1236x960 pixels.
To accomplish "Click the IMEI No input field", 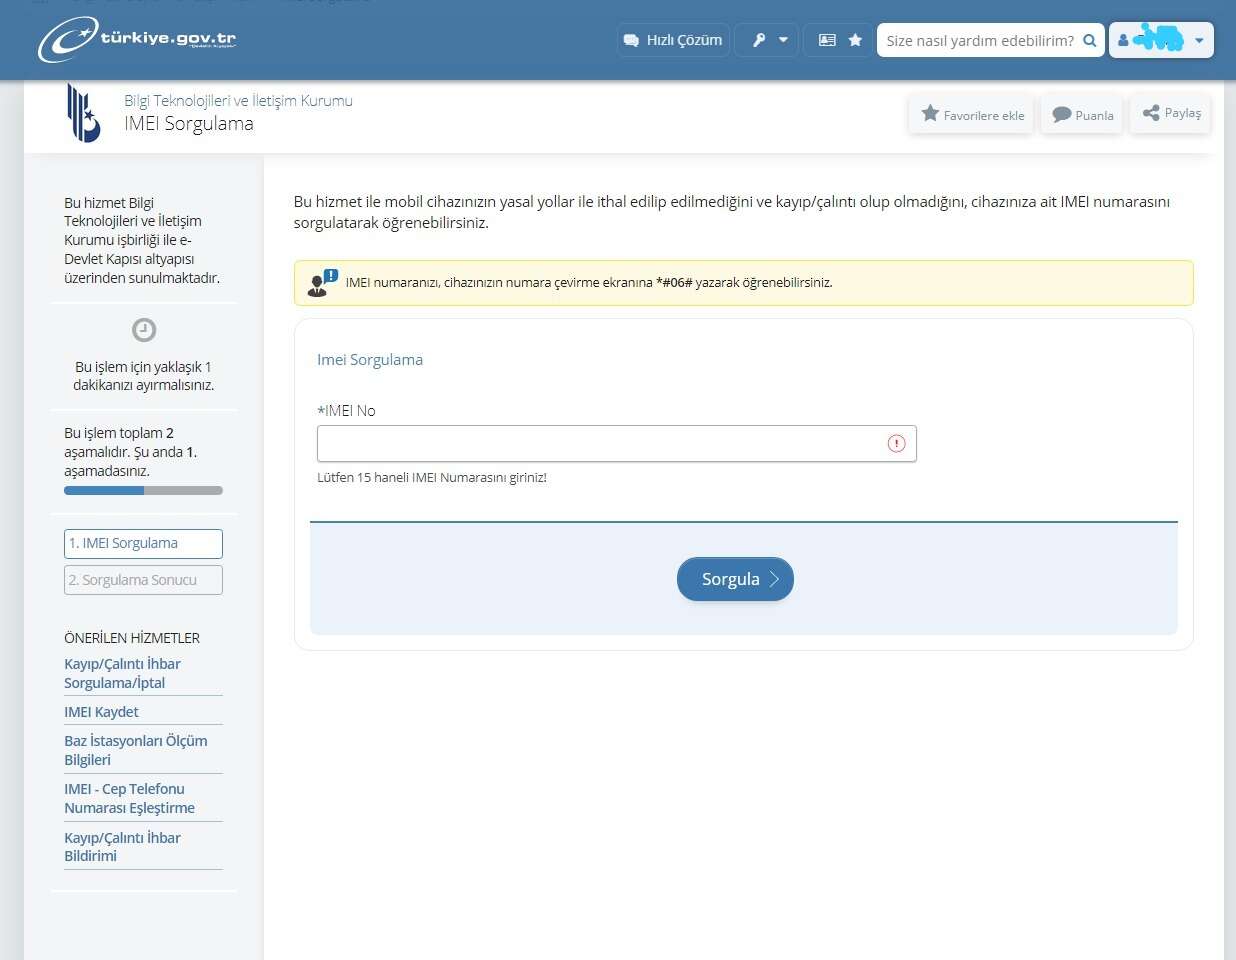I will [616, 444].
